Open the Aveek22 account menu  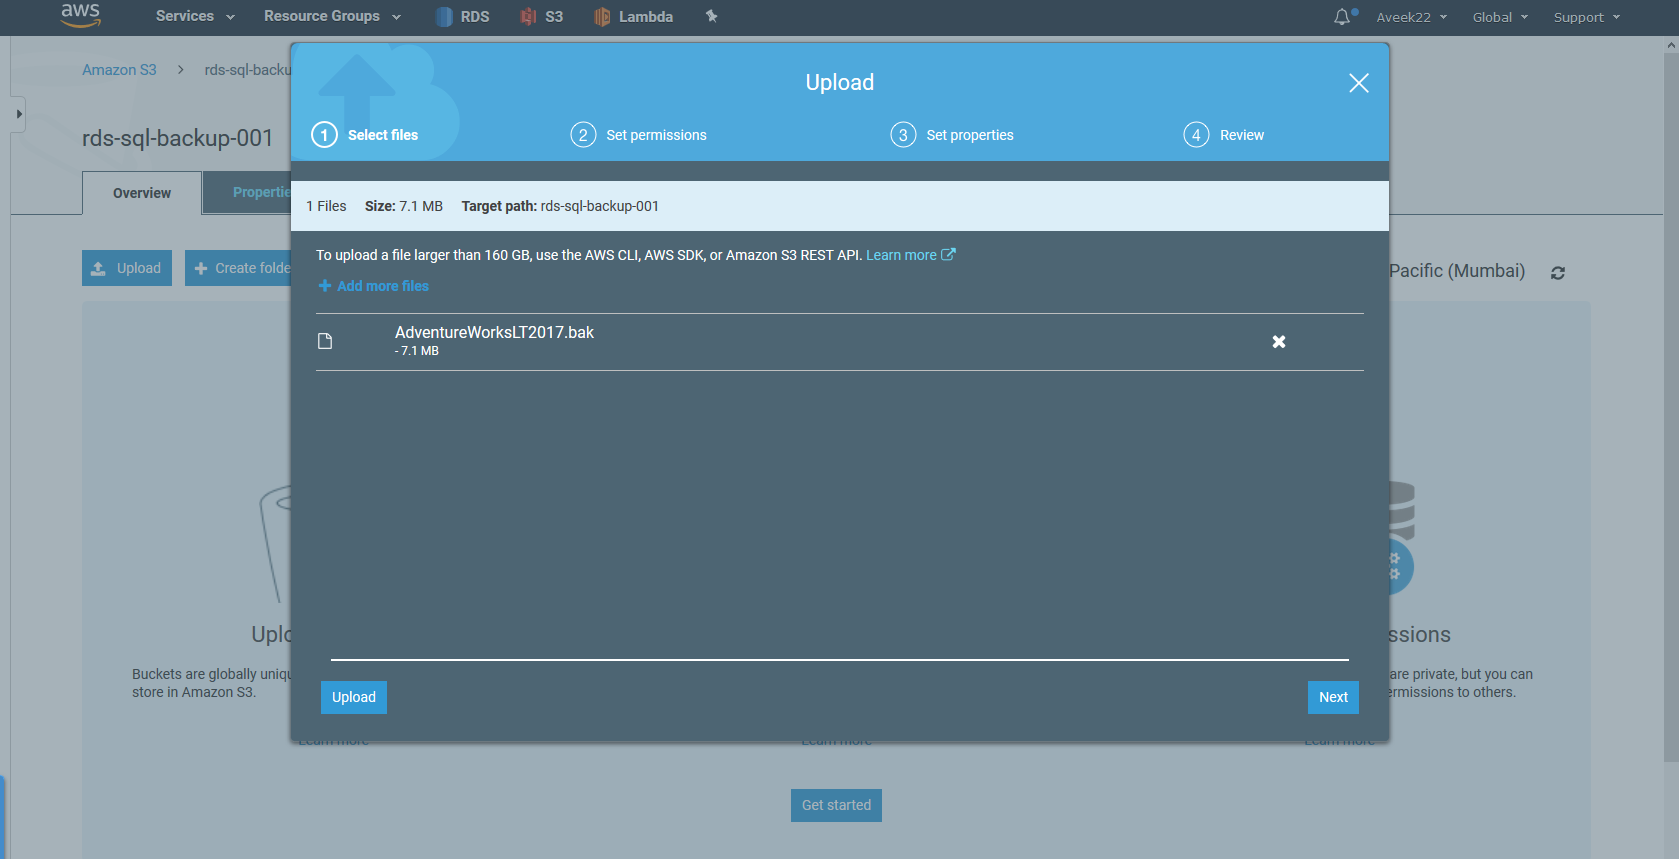(x=1412, y=17)
